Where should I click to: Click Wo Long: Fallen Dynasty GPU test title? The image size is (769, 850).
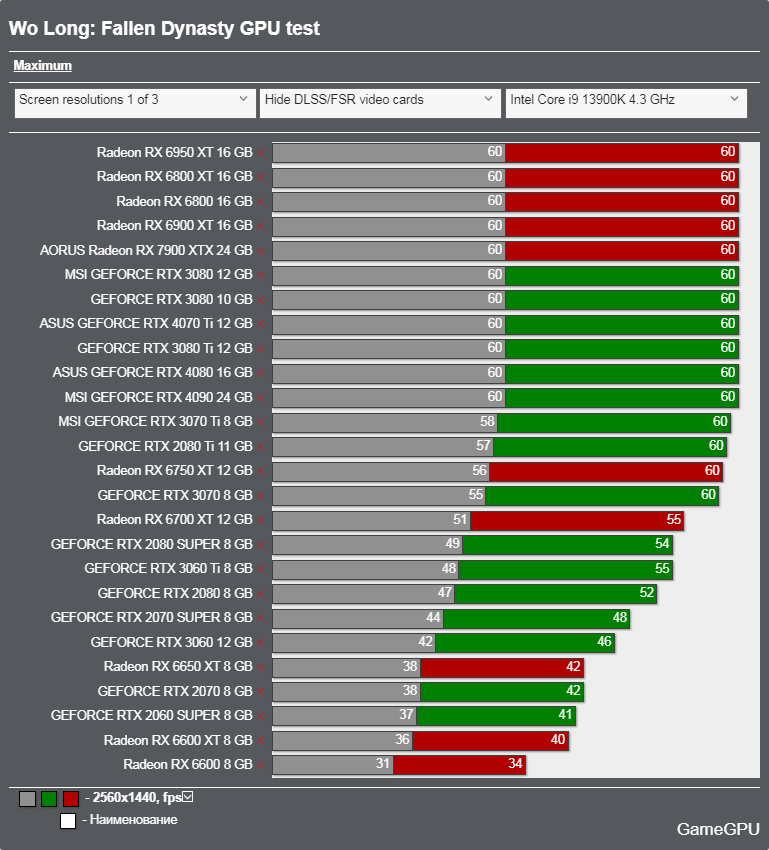click(x=164, y=28)
